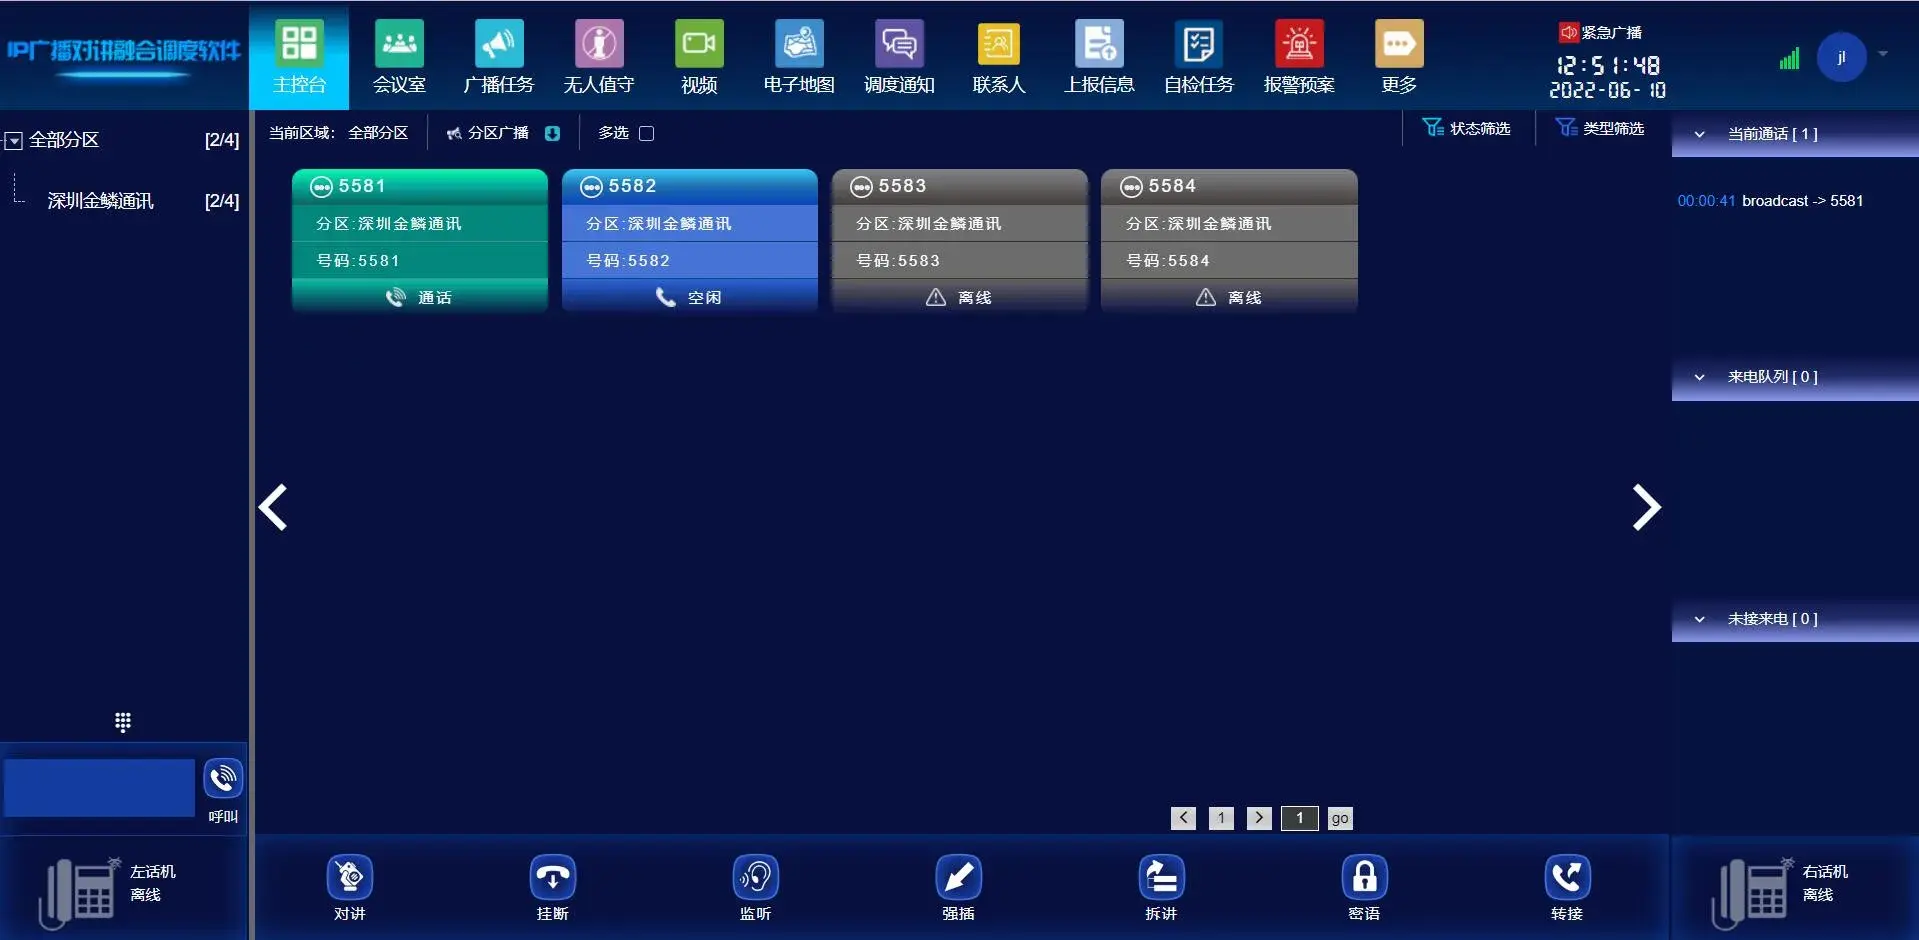Screen dimensions: 1919x940
Task: Click the 监听 monitor listen button
Action: click(x=756, y=887)
